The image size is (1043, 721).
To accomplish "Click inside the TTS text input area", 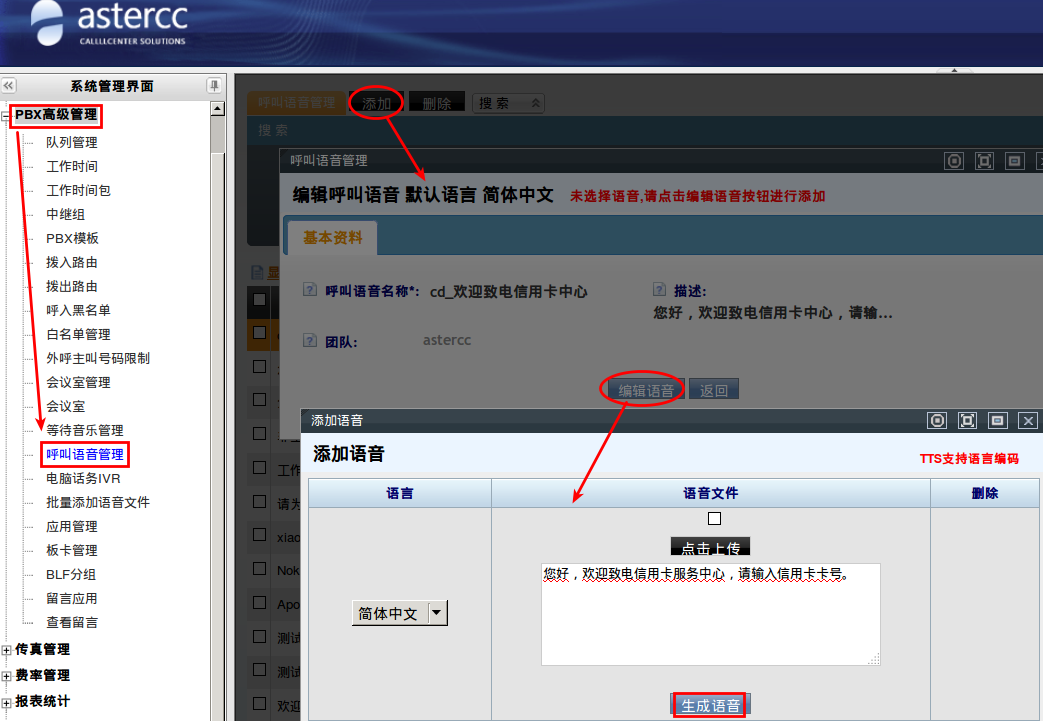I will click(710, 620).
